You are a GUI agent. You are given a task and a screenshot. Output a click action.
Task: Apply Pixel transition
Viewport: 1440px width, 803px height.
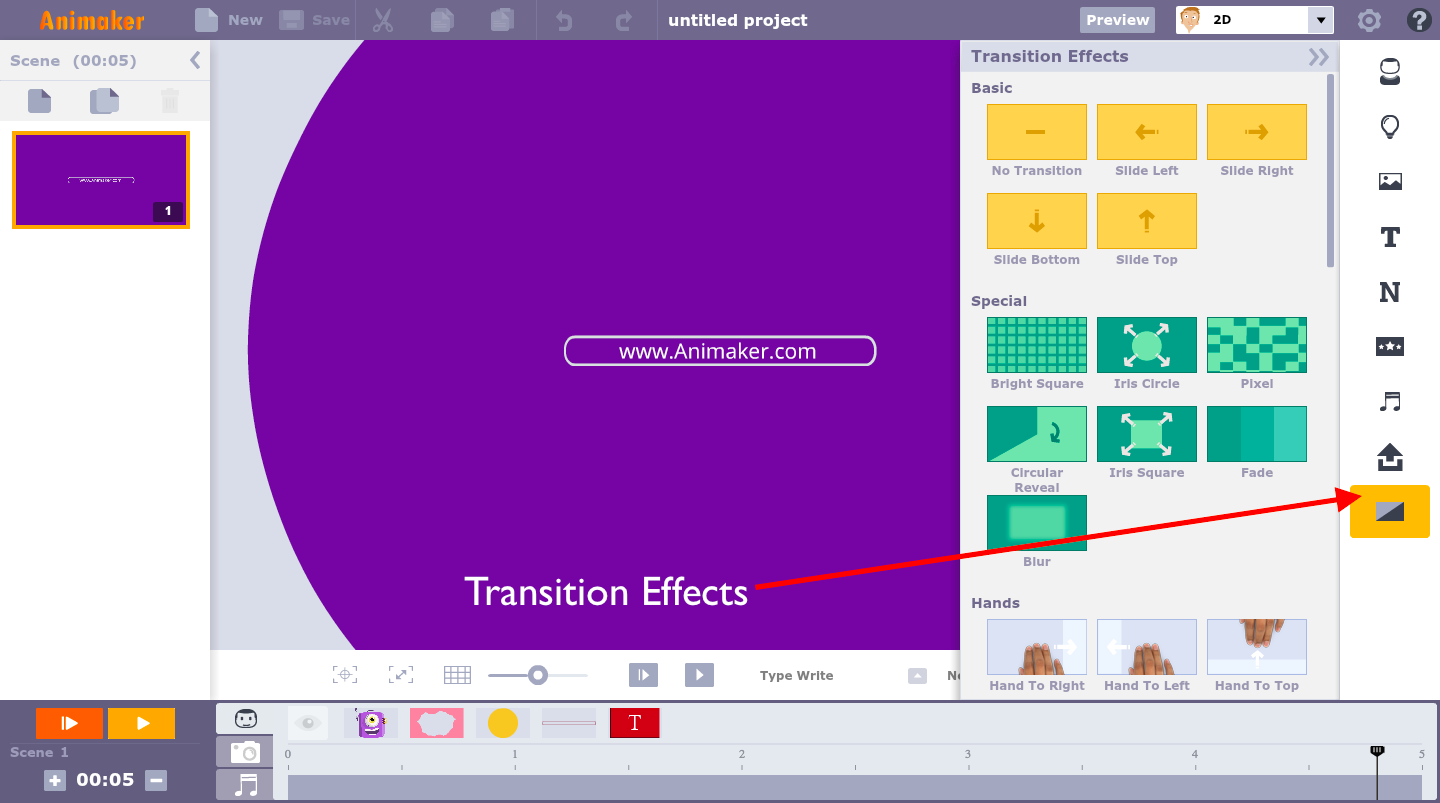point(1257,345)
